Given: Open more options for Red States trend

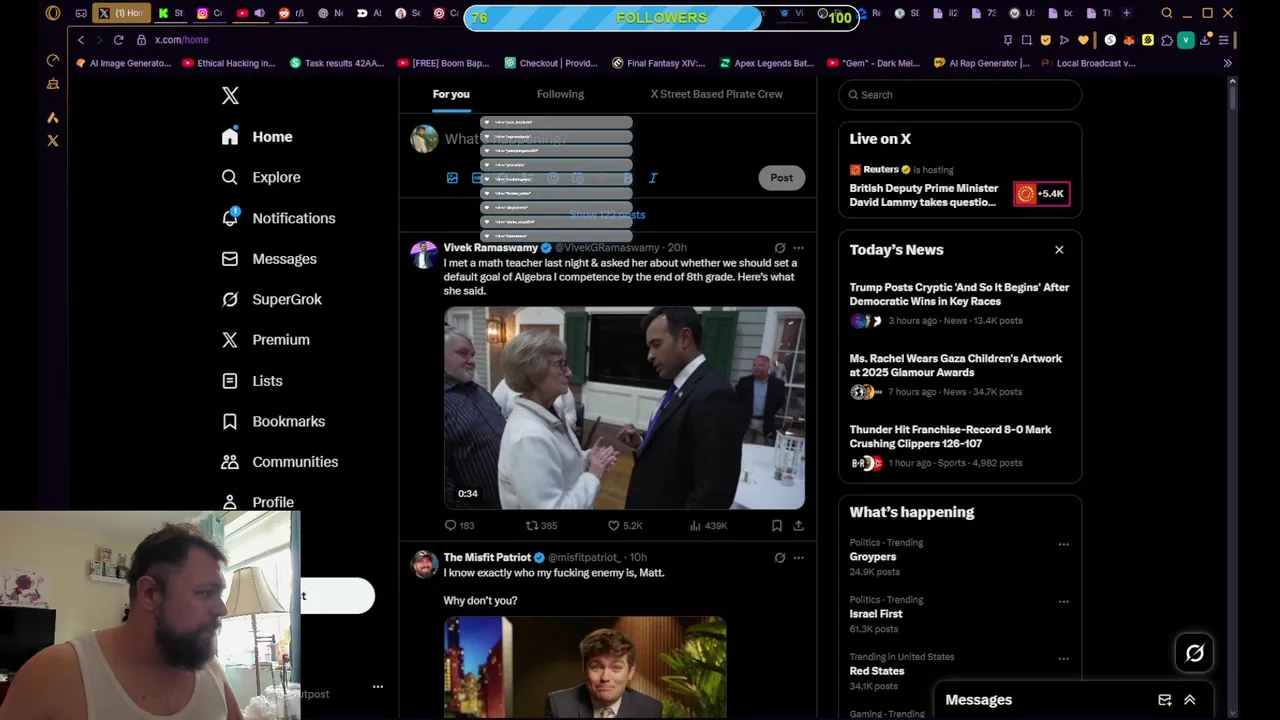Looking at the screenshot, I should coord(1063,659).
